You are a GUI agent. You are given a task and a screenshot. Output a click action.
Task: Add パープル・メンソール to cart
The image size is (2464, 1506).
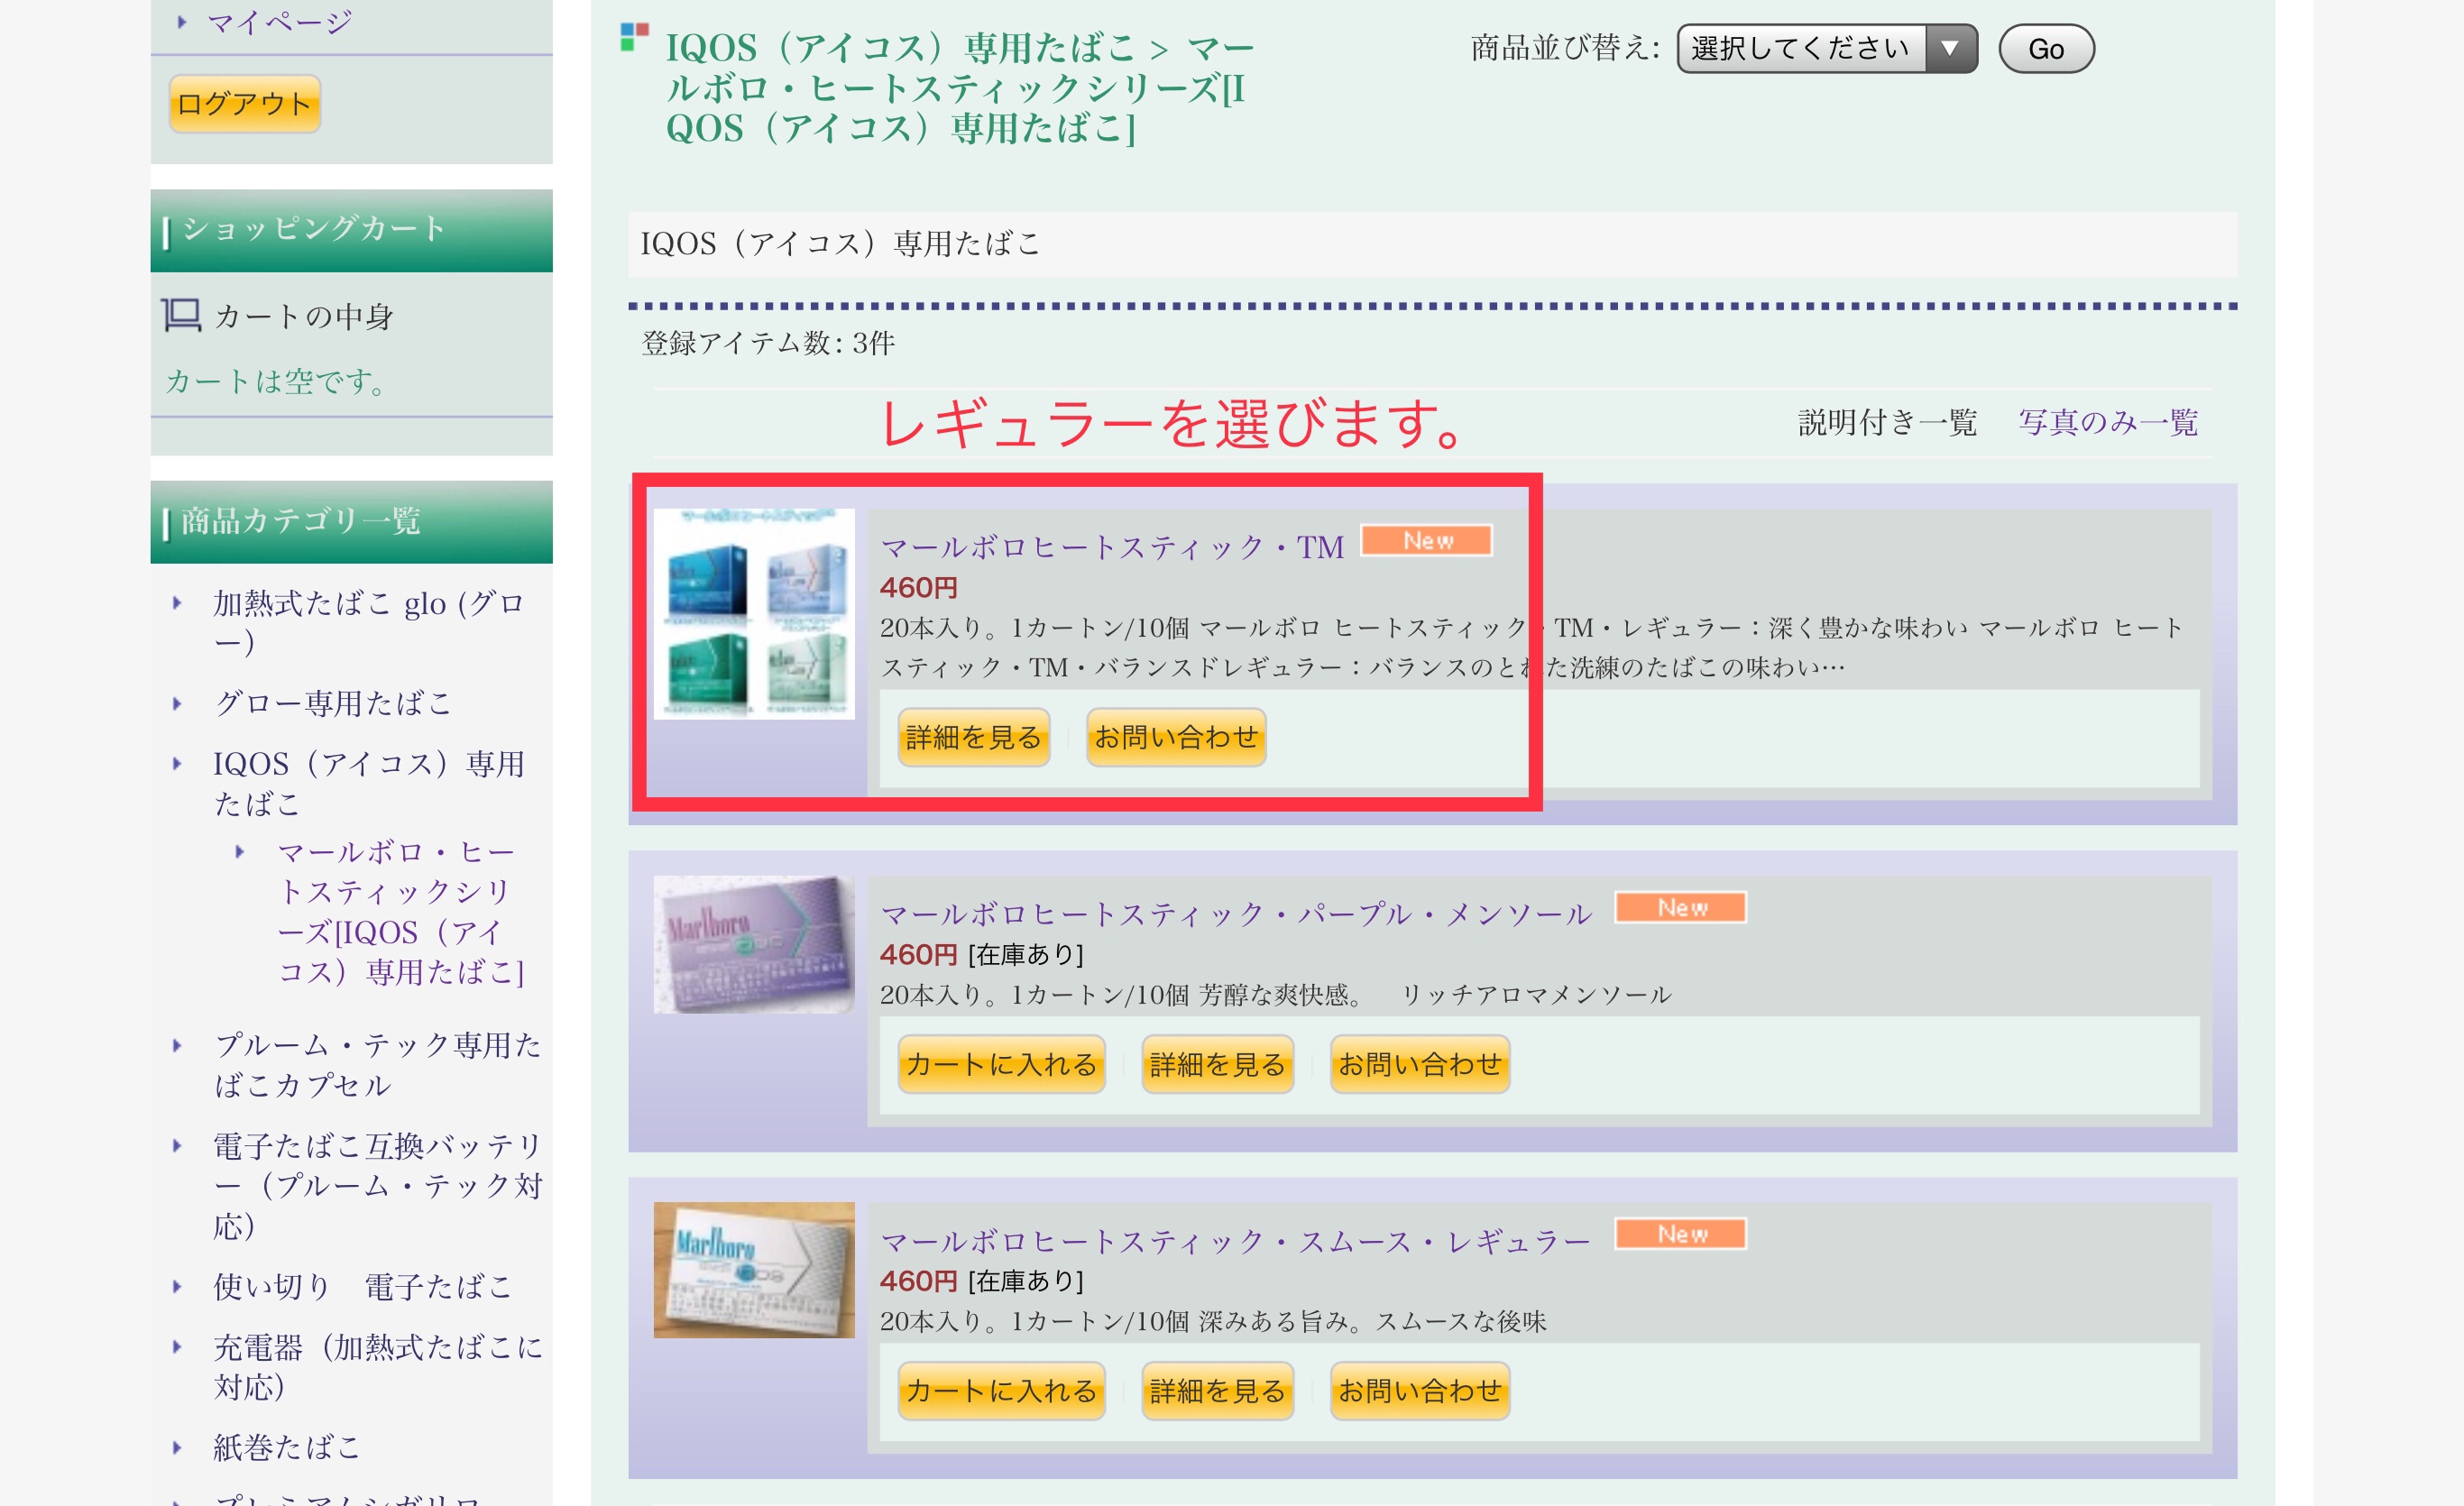[1001, 1064]
